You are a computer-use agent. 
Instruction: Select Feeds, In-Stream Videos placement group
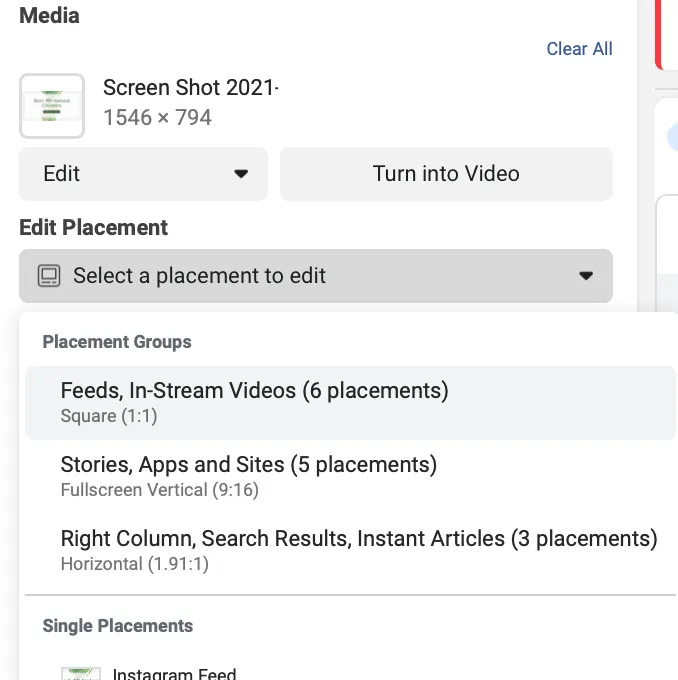(350, 403)
